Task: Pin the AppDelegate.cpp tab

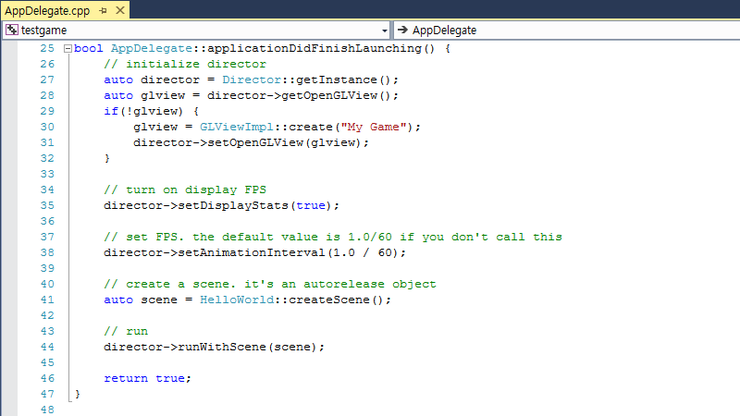Action: coord(101,9)
